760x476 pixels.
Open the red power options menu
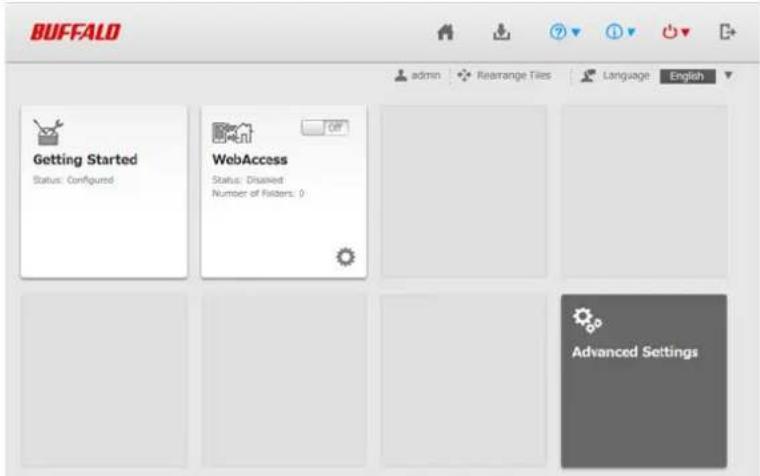point(676,32)
